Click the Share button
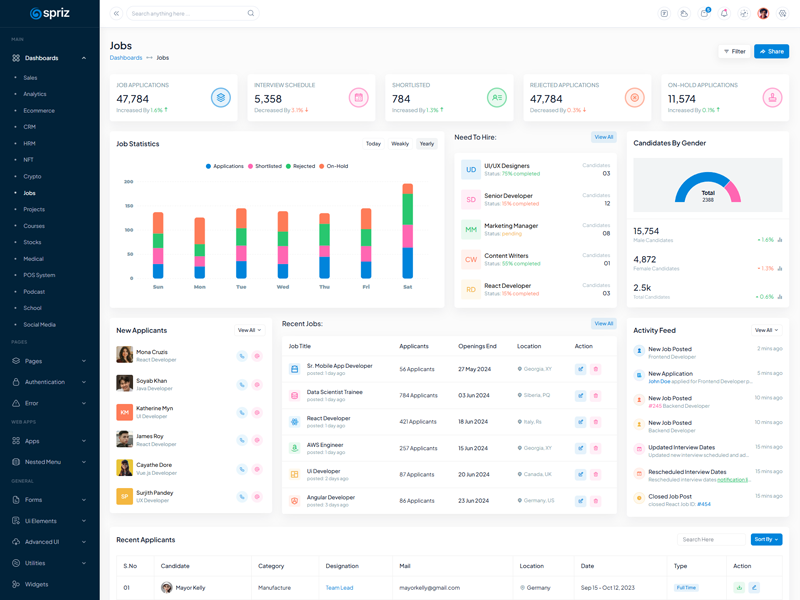800x600 pixels. 771,51
